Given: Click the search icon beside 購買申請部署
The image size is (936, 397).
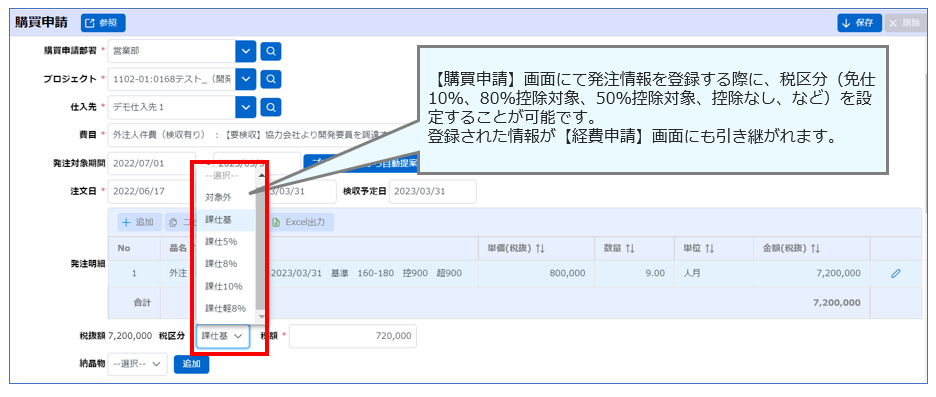Looking at the screenshot, I should [270, 51].
